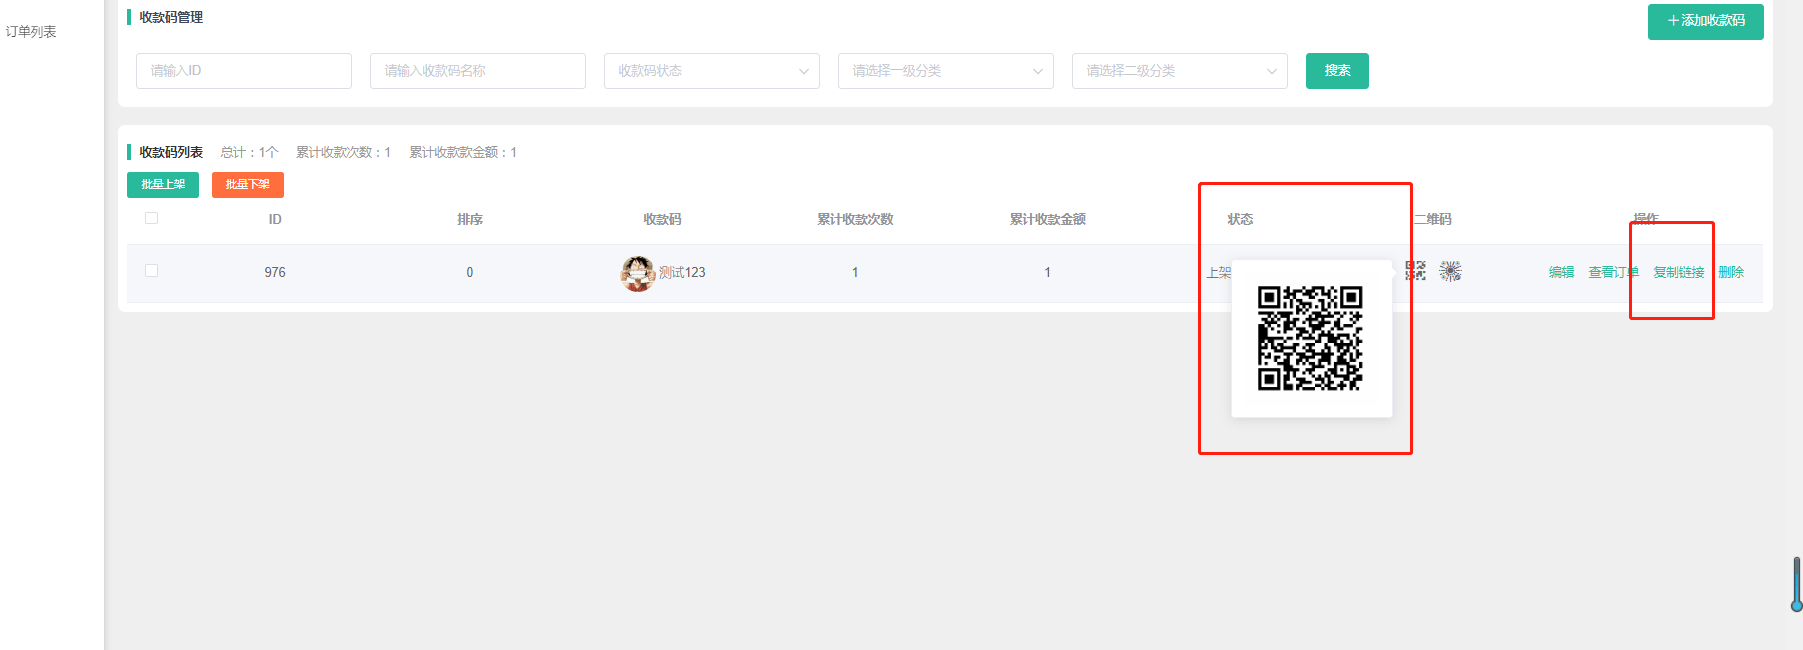Click the 添加收款码 button
The image size is (1803, 650).
pos(1705,21)
